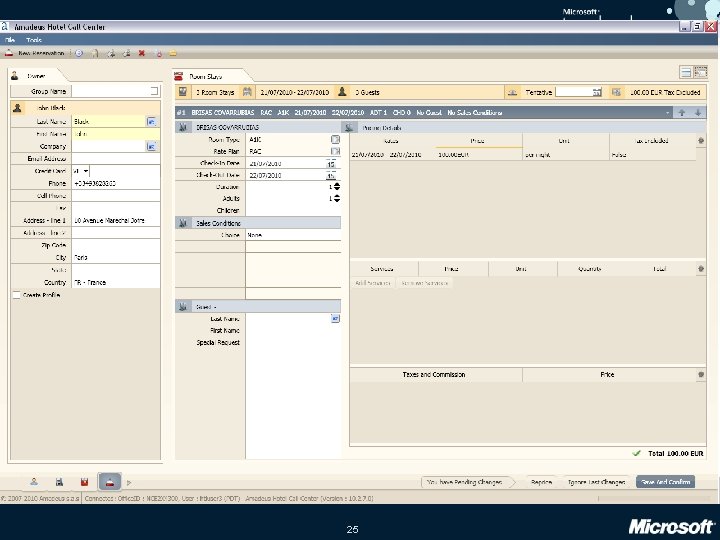Open the Check-In Date calendar

point(331,163)
